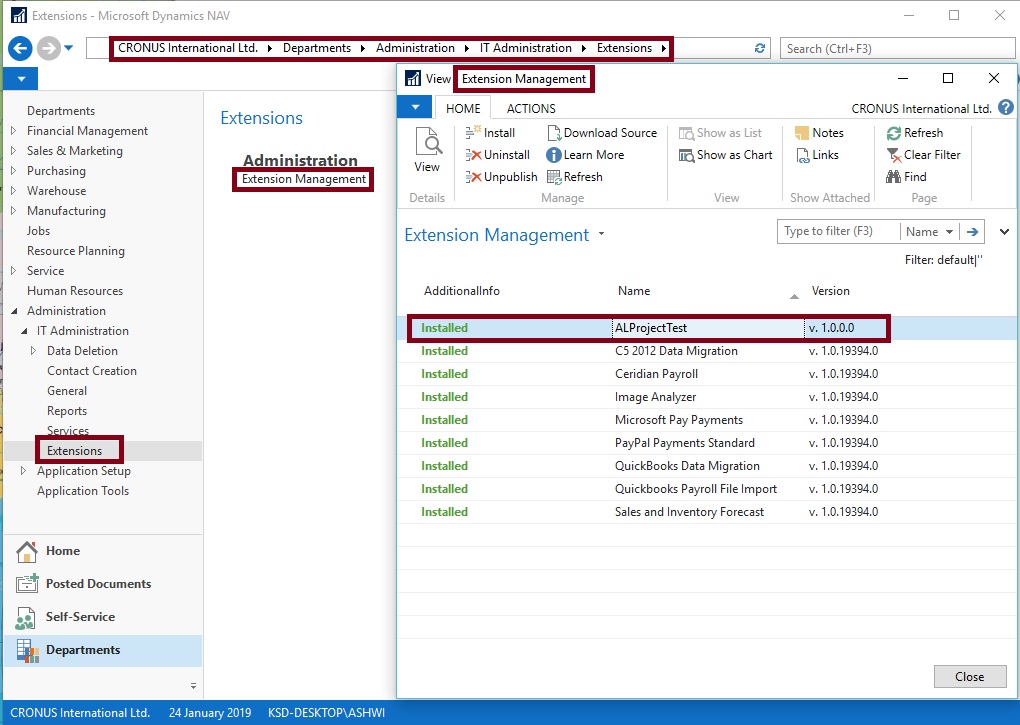This screenshot has width=1020, height=725.
Task: Click the Unpublish extension icon
Action: click(x=474, y=177)
